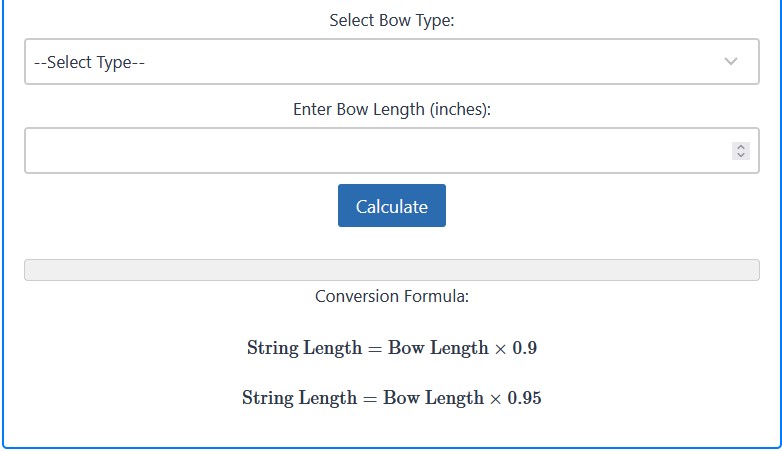Select the "Conversion Formula:" heading text
Screen dimensions: 782x451
pyautogui.click(x=391, y=296)
